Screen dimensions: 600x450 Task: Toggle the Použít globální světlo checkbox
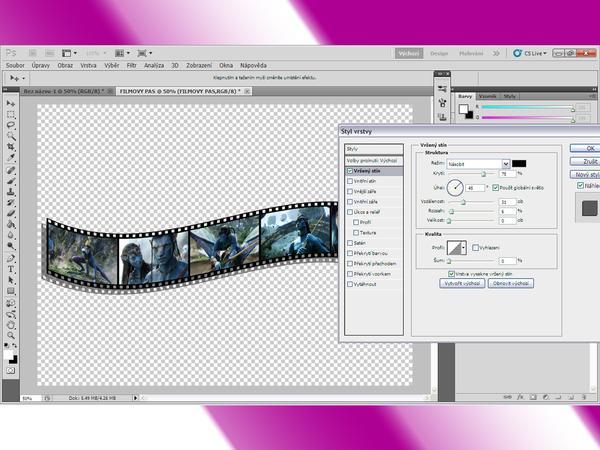495,187
